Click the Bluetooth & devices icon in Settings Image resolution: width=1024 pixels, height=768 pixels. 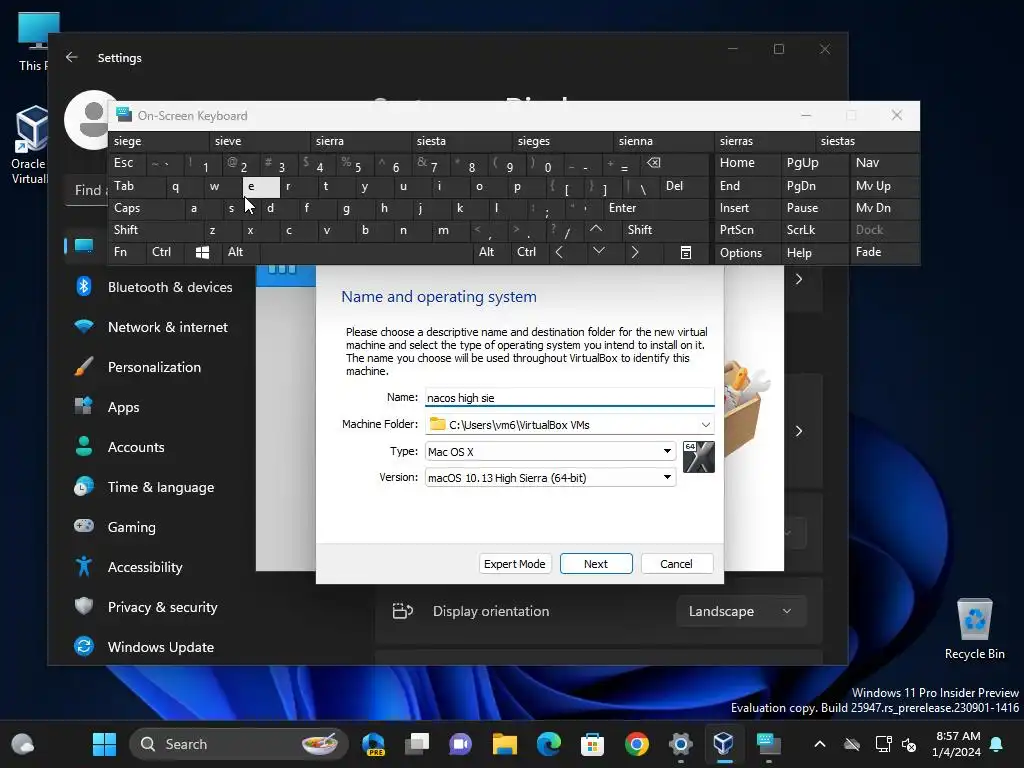(x=84, y=287)
